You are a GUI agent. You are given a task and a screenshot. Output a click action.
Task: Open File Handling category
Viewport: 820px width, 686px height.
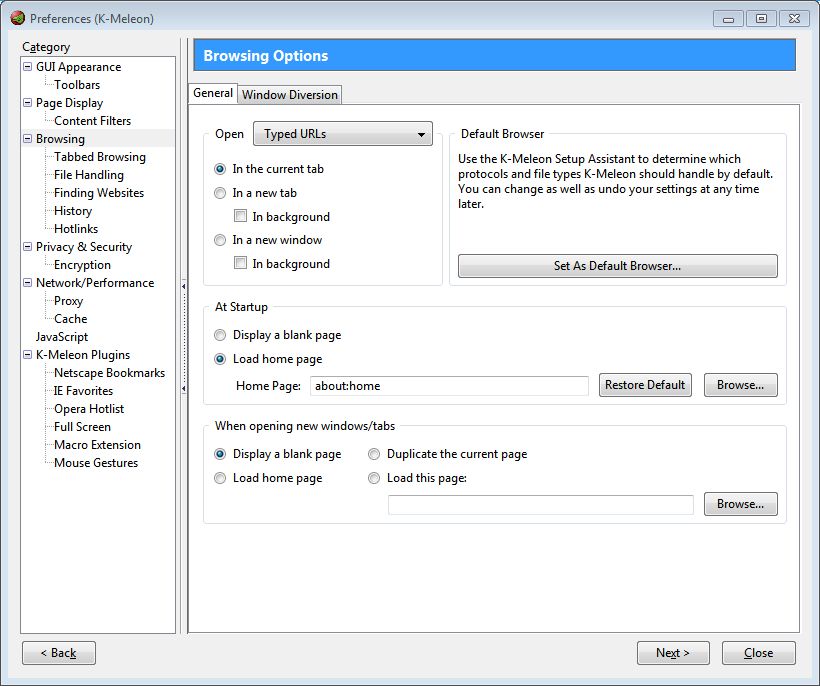tap(89, 175)
